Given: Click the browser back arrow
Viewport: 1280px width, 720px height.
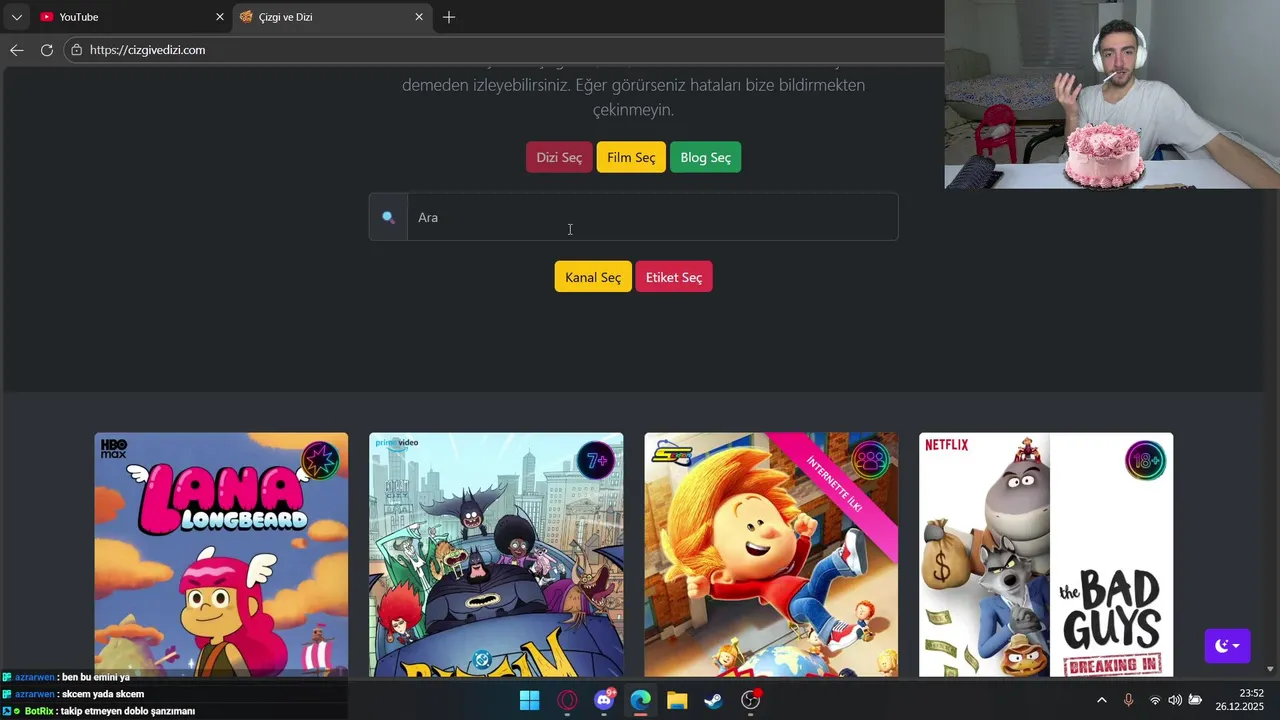Looking at the screenshot, I should coord(16,50).
